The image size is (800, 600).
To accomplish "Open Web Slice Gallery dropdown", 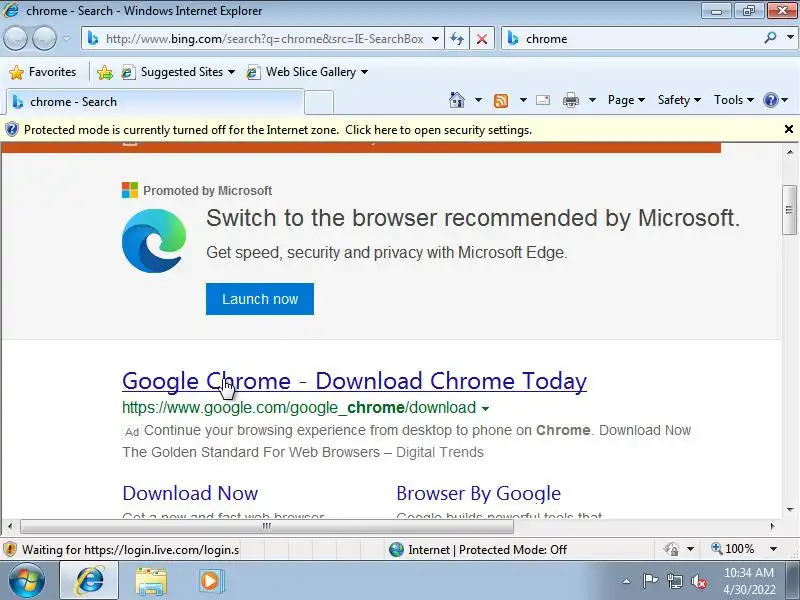I will click(307, 72).
